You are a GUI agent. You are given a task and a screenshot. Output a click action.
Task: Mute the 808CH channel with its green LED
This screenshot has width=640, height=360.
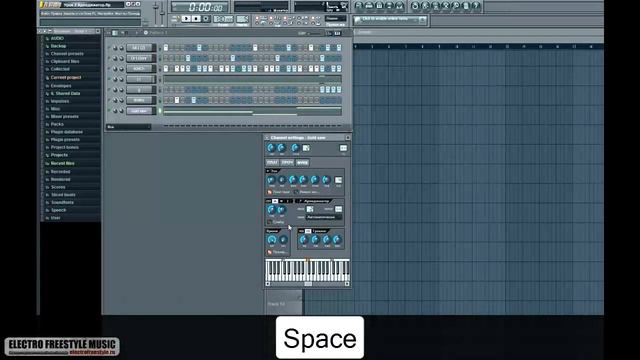(109, 69)
